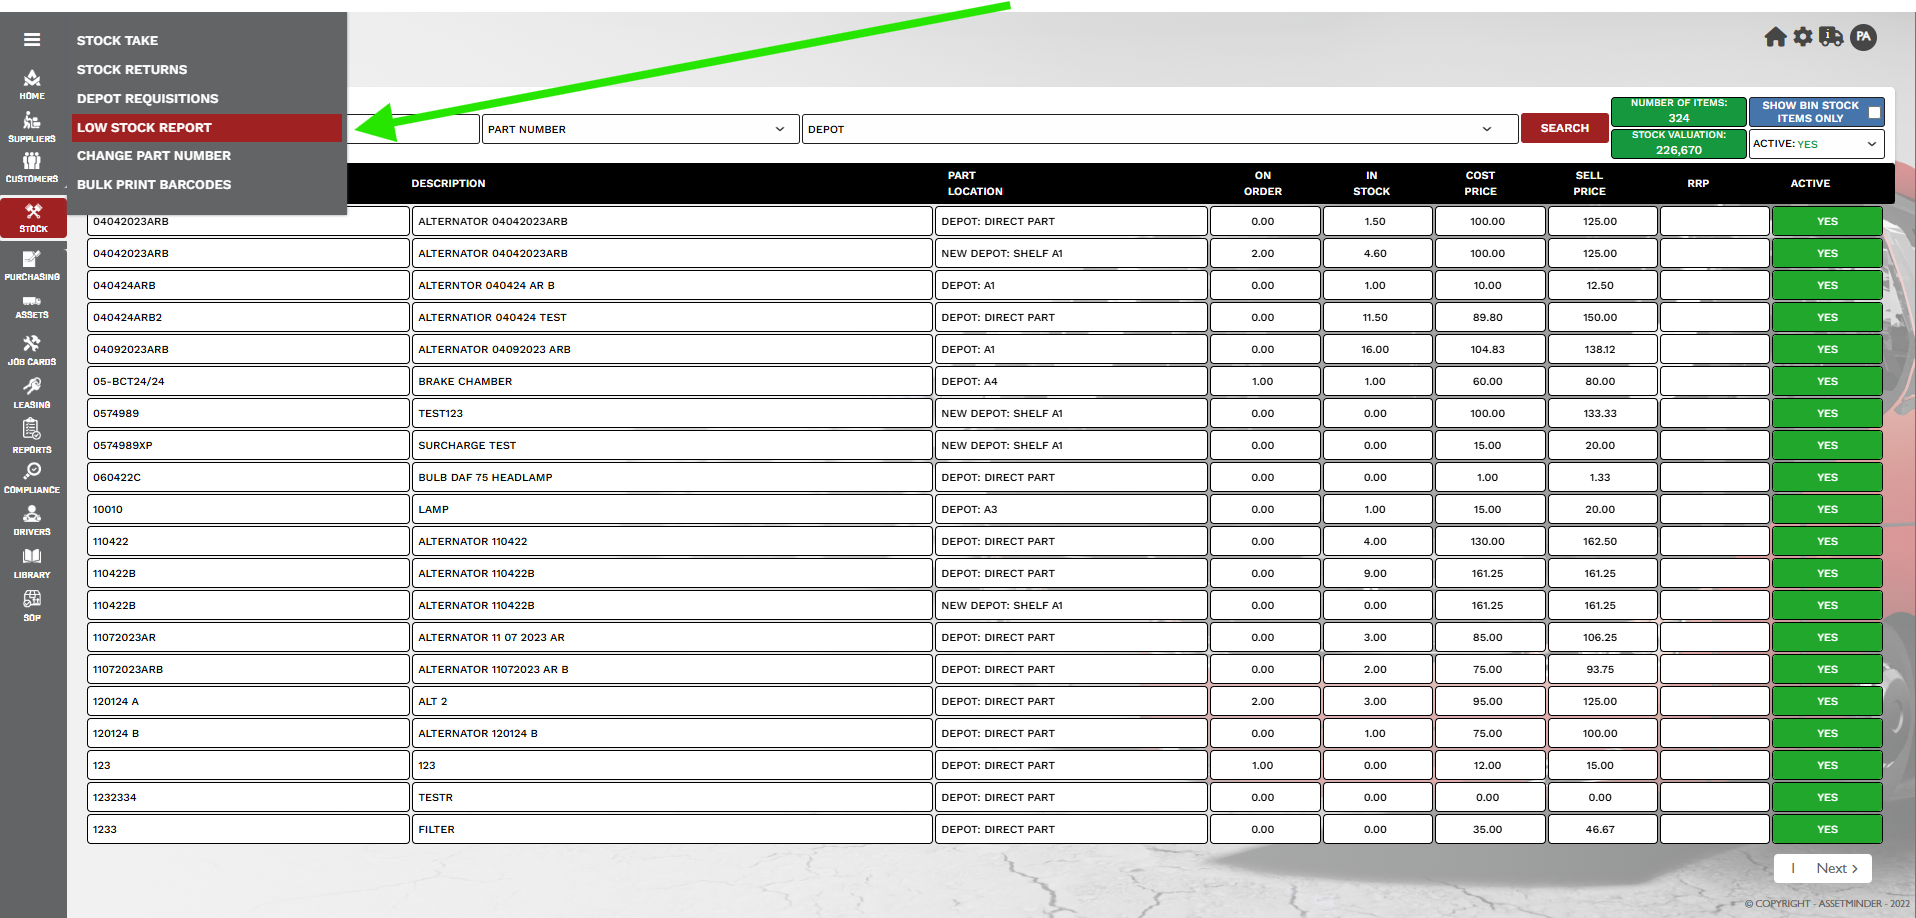Tick Show Bin Stock Items Only checkbox
The width and height of the screenshot is (1916, 918).
(x=1875, y=112)
